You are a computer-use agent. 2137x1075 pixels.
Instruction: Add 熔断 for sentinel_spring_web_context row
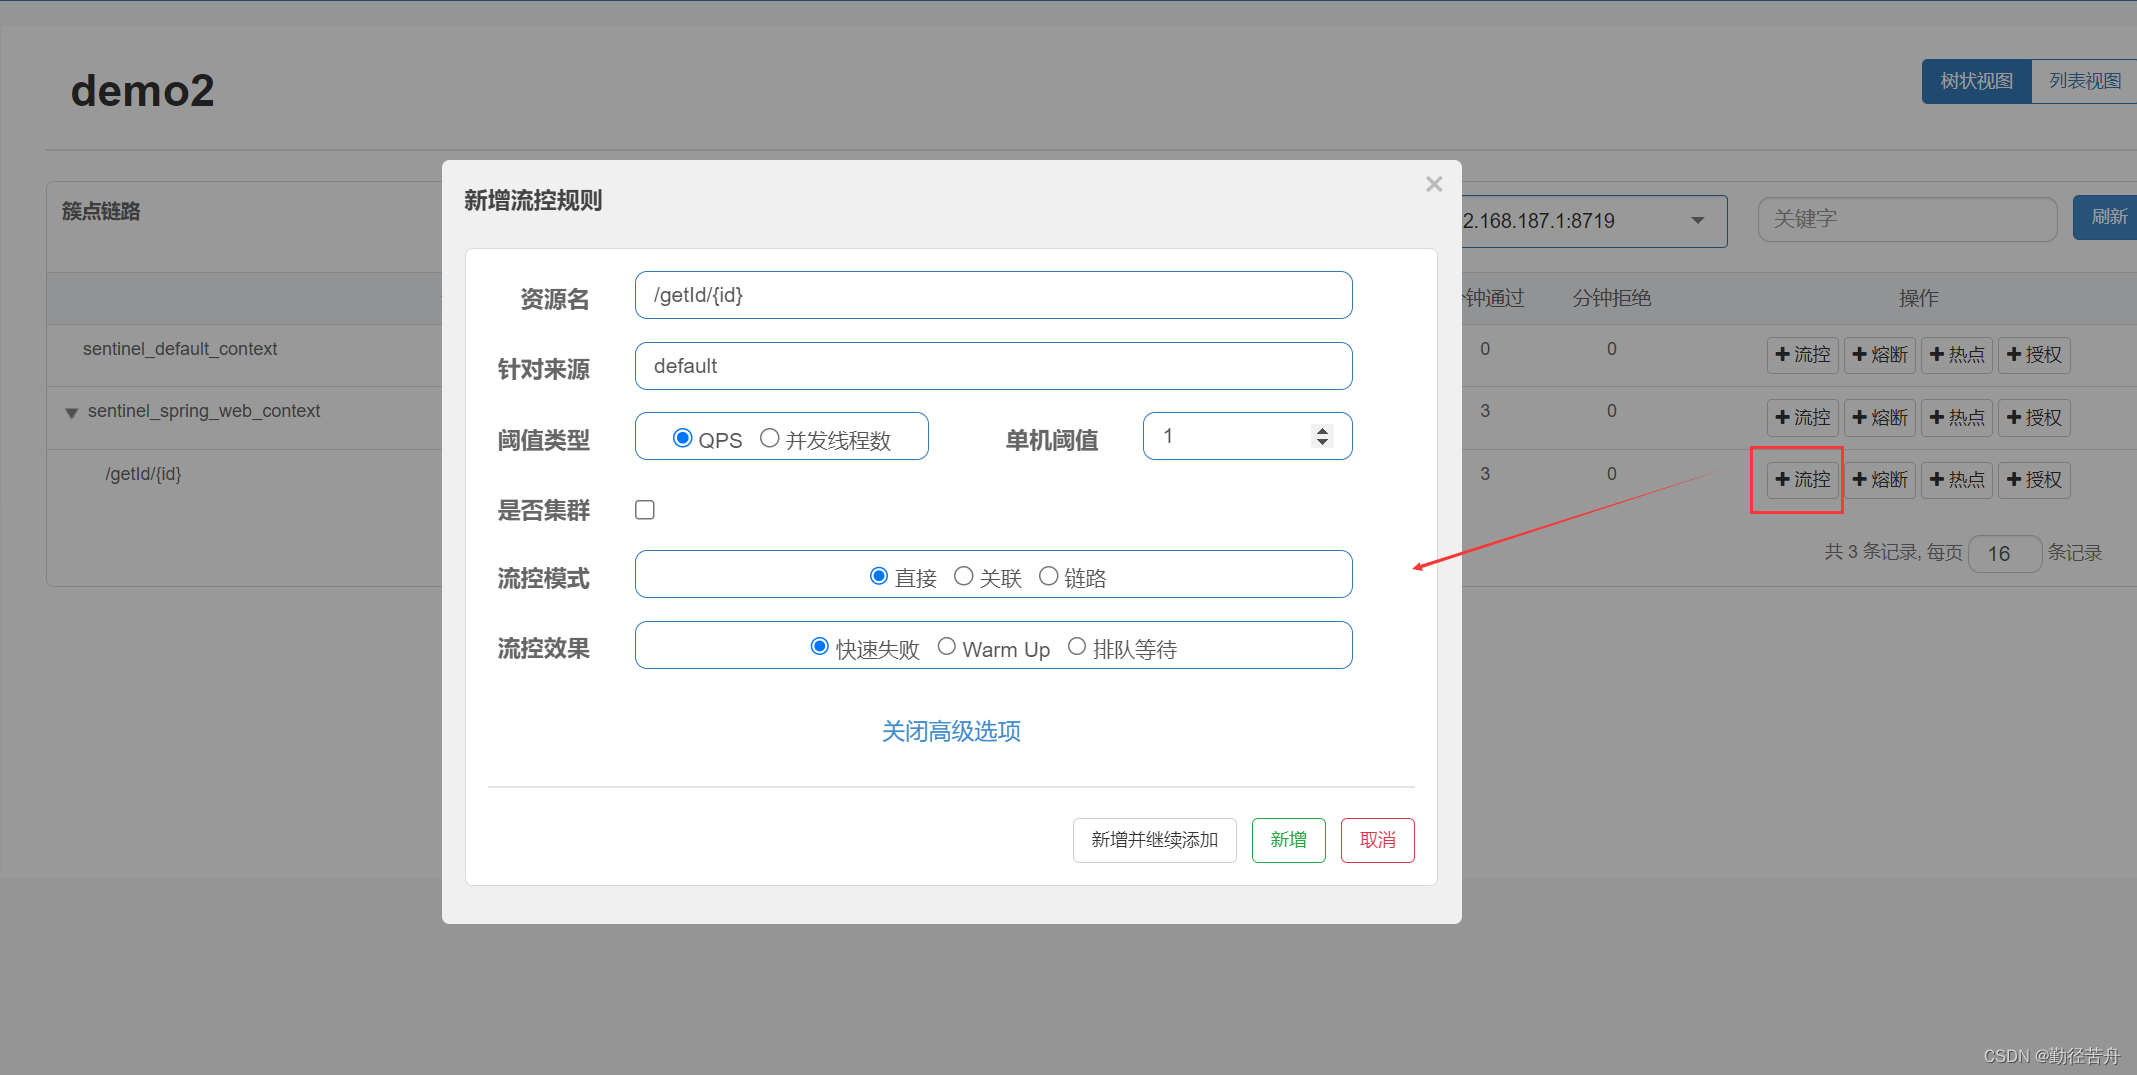pyautogui.click(x=1880, y=418)
